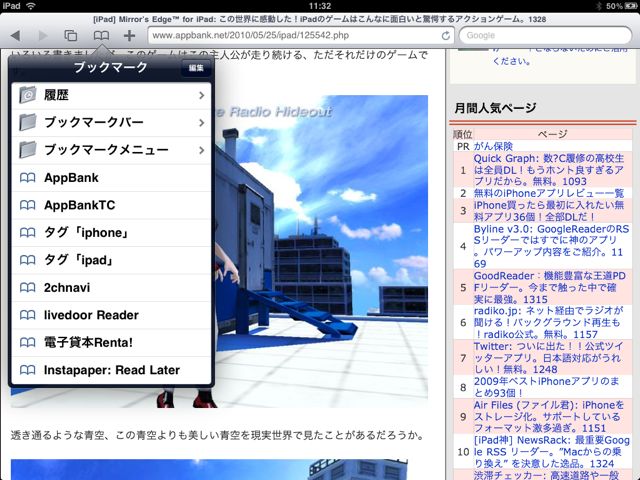
Task: Open the NewsRack ranking link
Action: [551, 452]
